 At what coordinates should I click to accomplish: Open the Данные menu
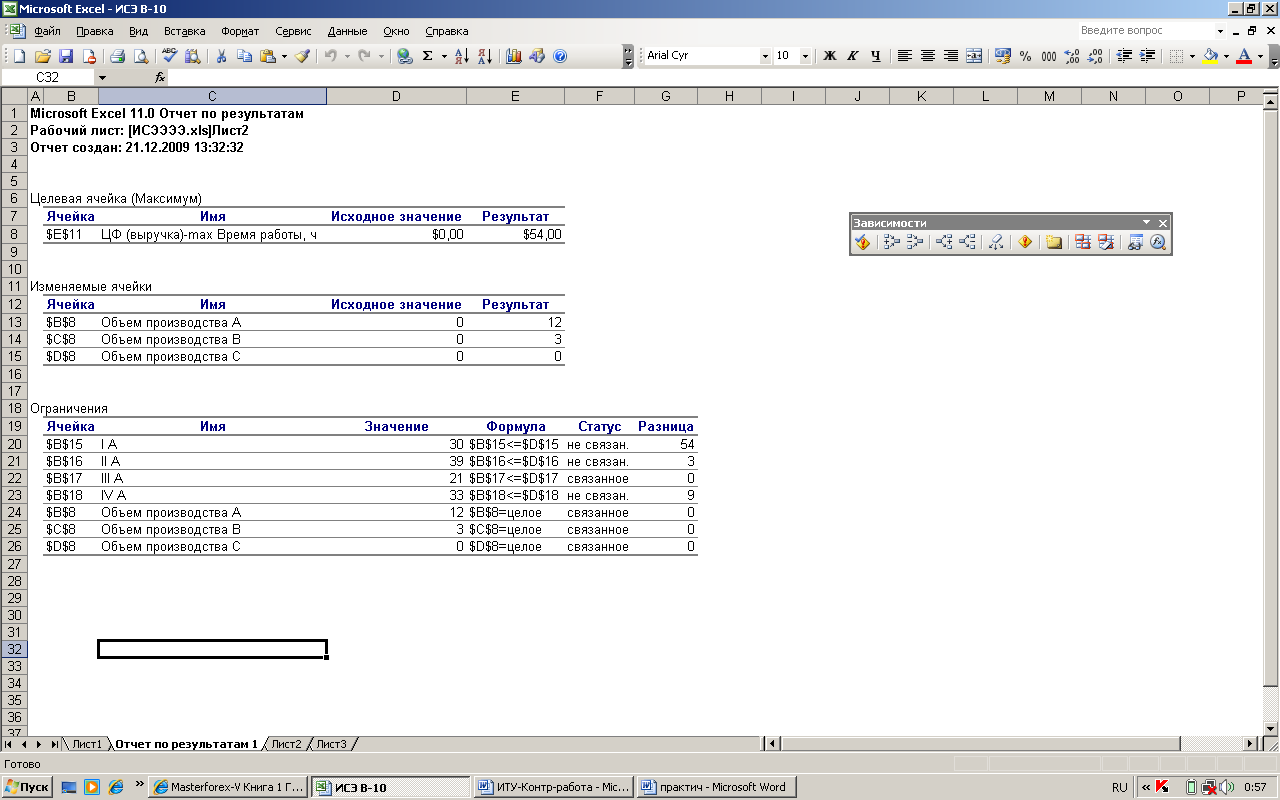347,31
